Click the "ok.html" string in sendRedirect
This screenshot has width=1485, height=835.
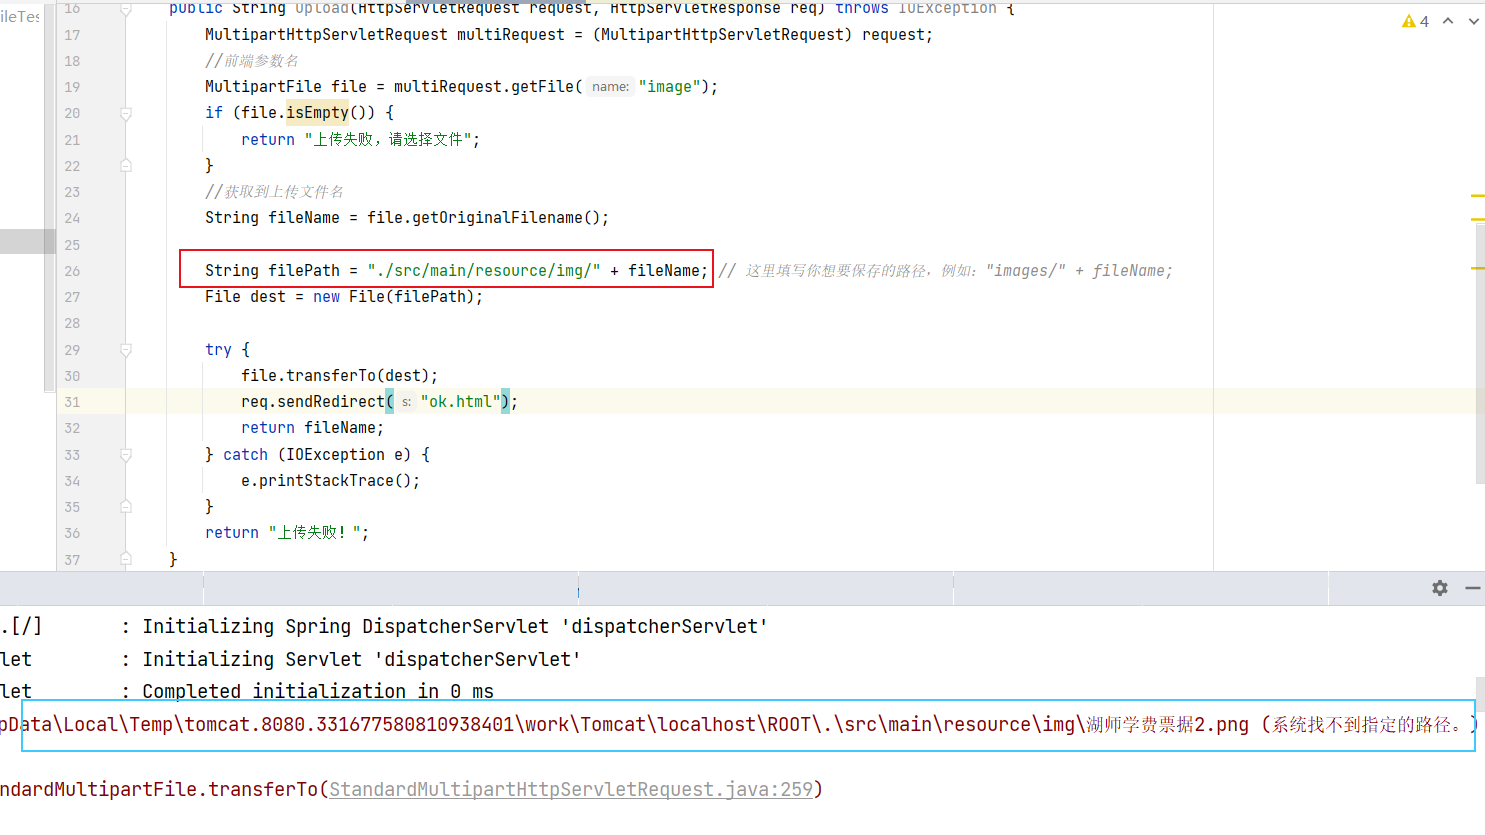pos(460,401)
